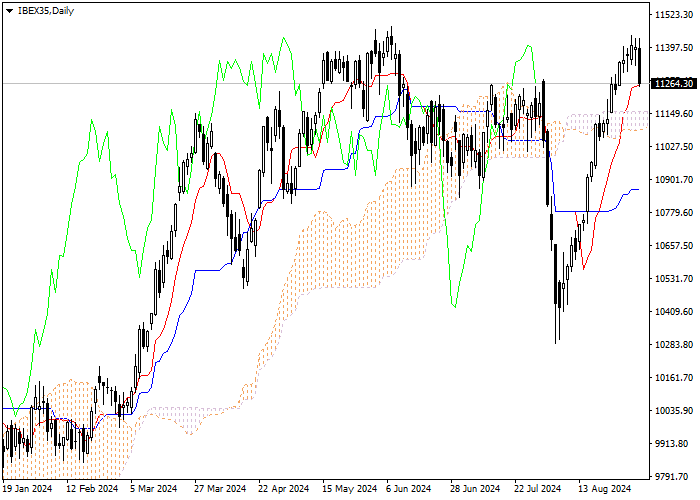Image resolution: width=700 pixels, height=500 pixels.
Task: Click the 10161.70 price level
Action: point(674,378)
